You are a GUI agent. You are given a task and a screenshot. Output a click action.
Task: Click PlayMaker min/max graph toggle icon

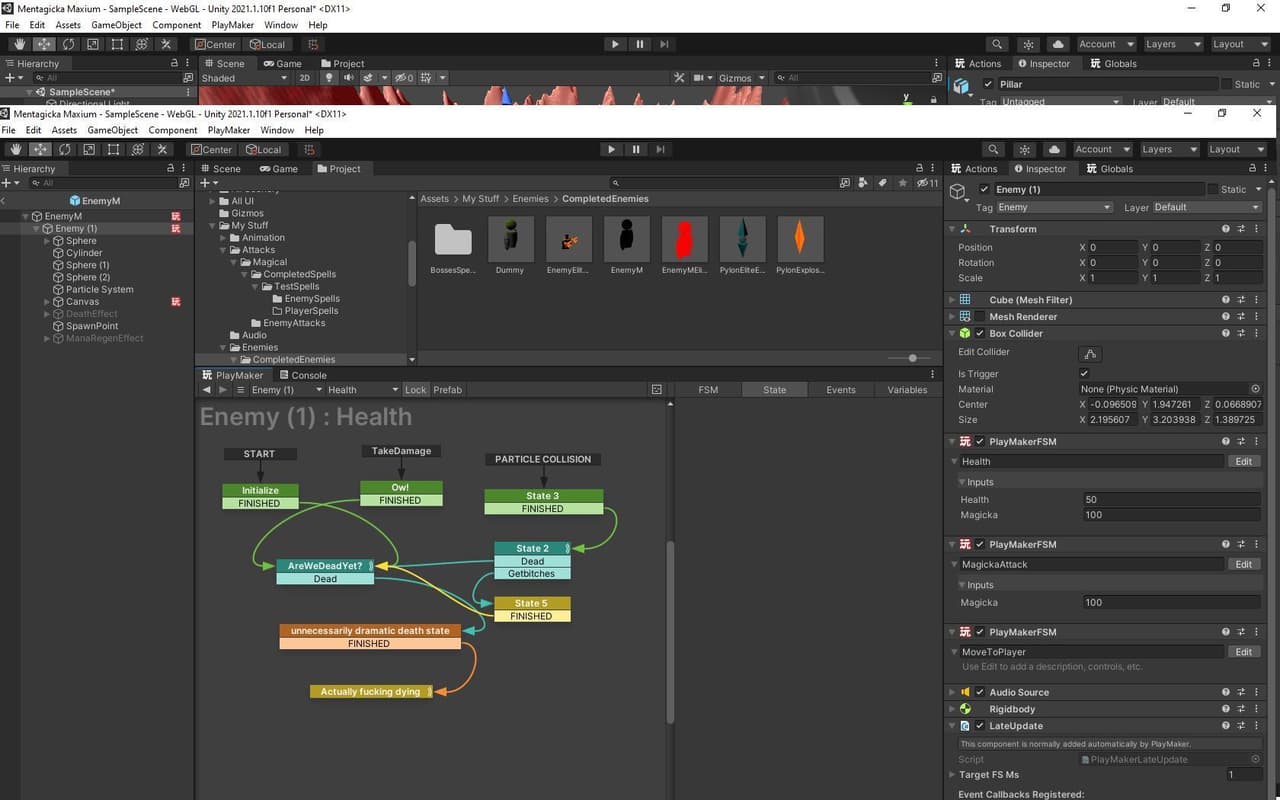tap(656, 390)
